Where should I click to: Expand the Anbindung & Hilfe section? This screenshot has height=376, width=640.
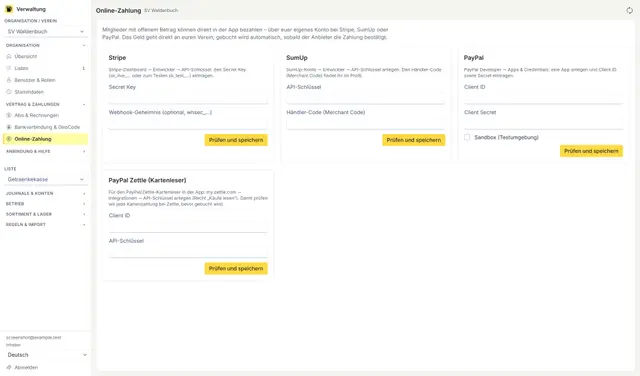tap(46, 151)
